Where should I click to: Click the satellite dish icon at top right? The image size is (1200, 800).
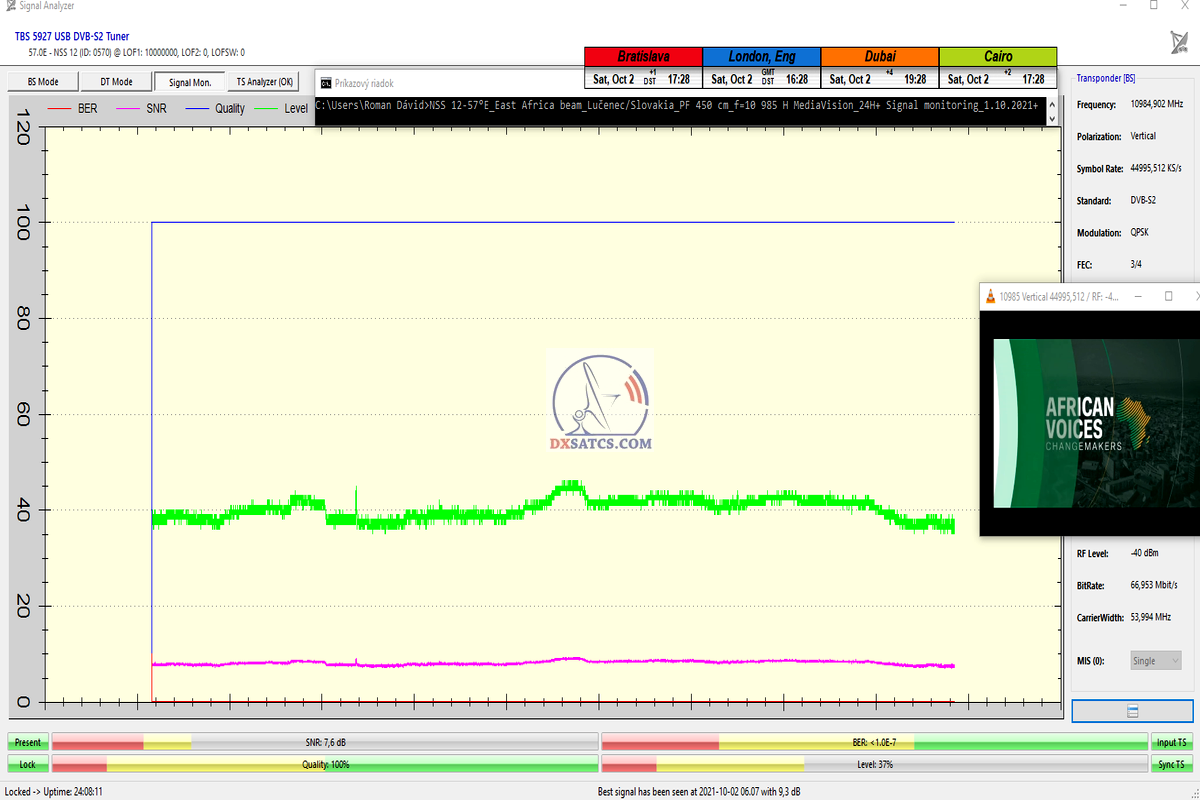point(1179,42)
